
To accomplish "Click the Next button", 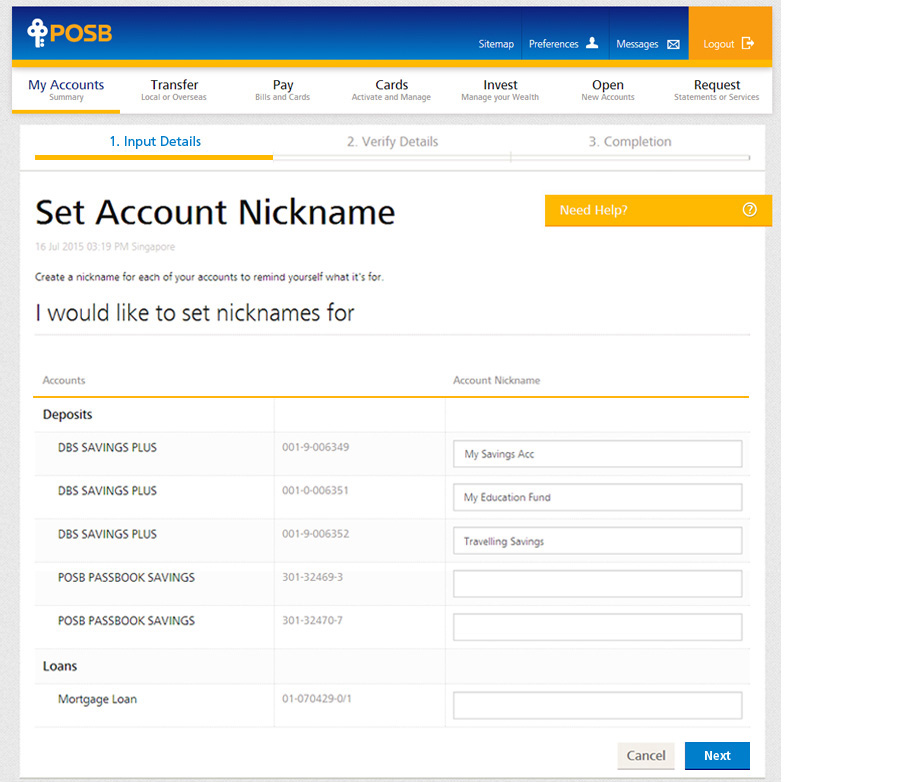I will coord(717,756).
